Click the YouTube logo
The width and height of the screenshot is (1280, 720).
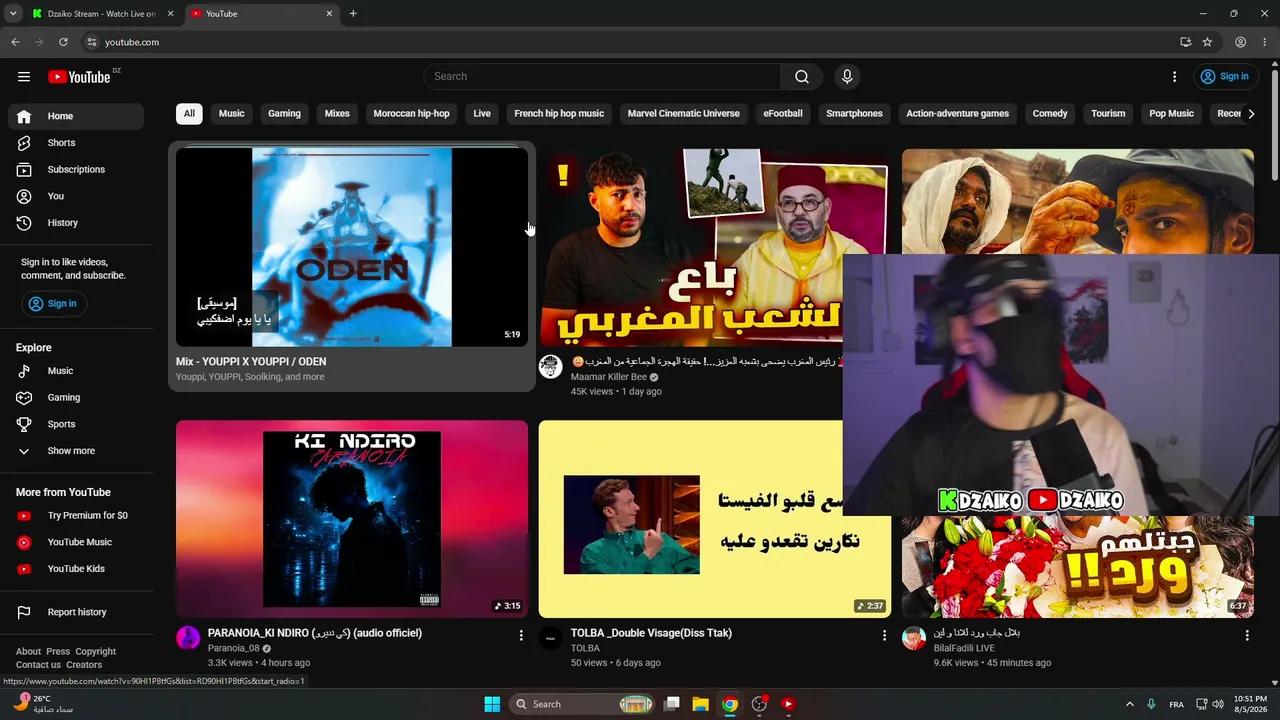79,77
